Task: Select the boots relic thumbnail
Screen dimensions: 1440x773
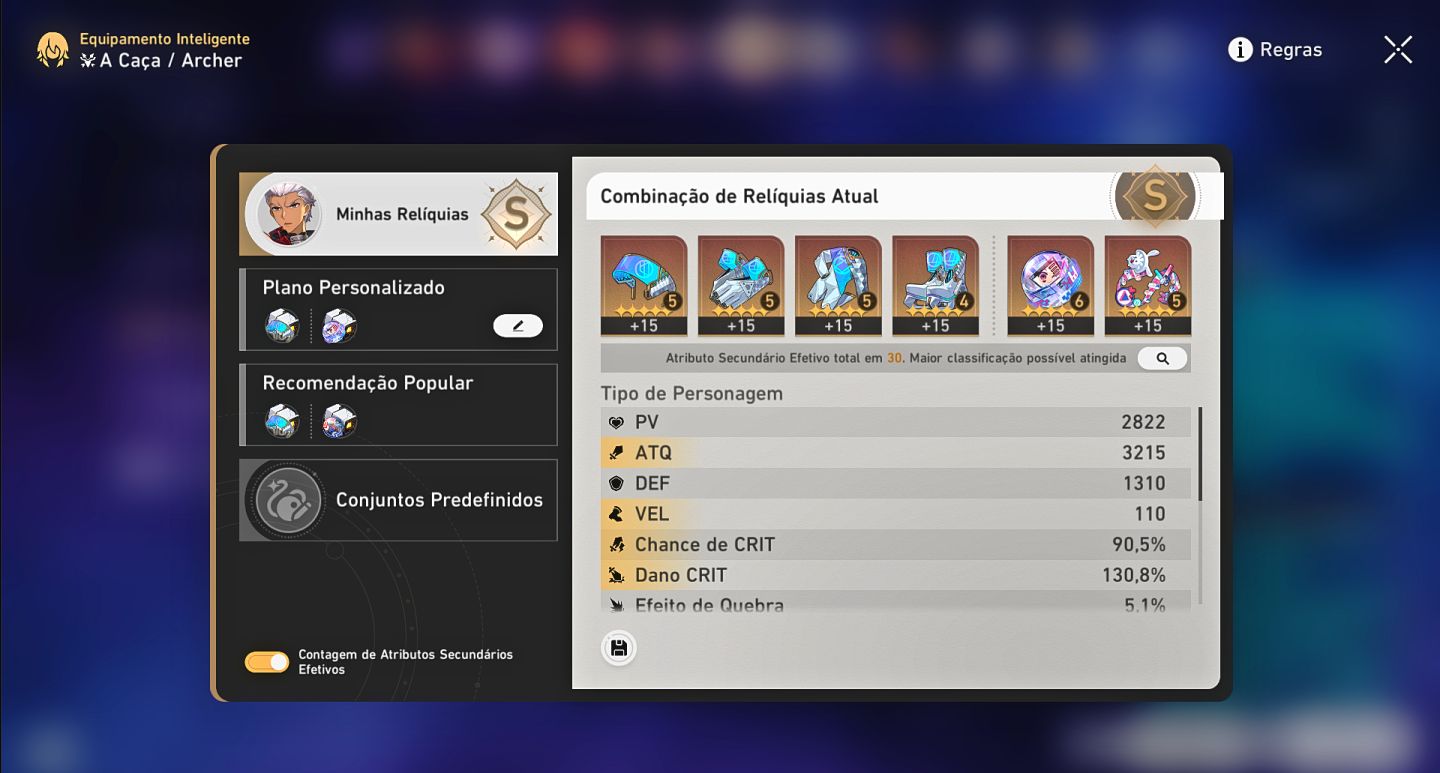Action: [935, 286]
